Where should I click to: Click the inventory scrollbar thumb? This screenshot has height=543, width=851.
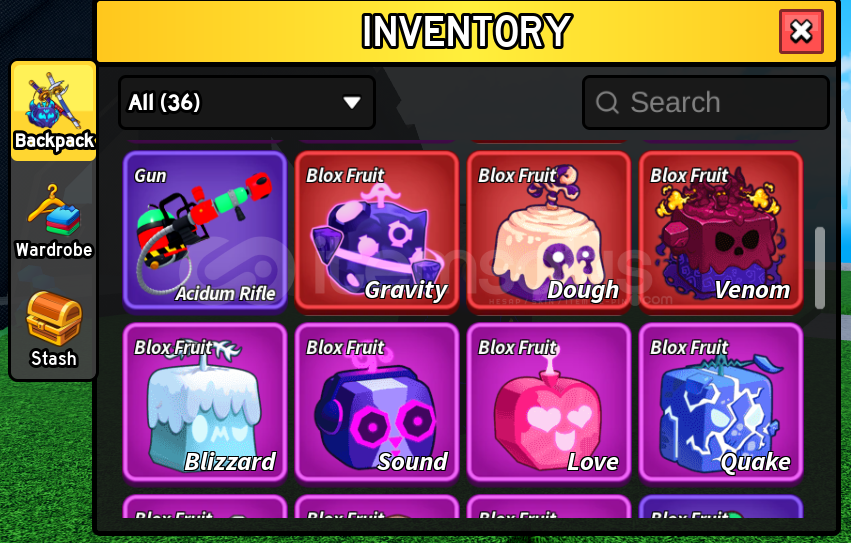(820, 268)
